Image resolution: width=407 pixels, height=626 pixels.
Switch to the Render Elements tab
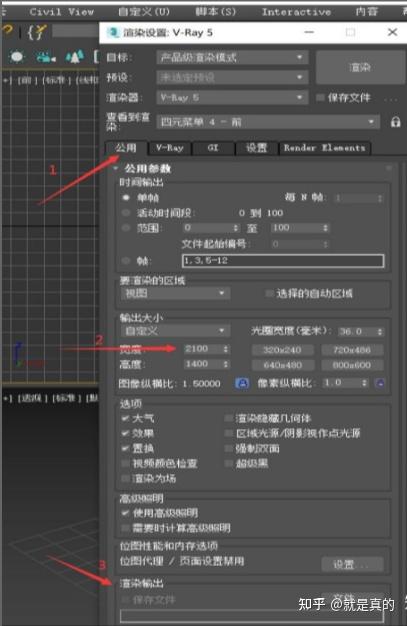pyautogui.click(x=325, y=148)
